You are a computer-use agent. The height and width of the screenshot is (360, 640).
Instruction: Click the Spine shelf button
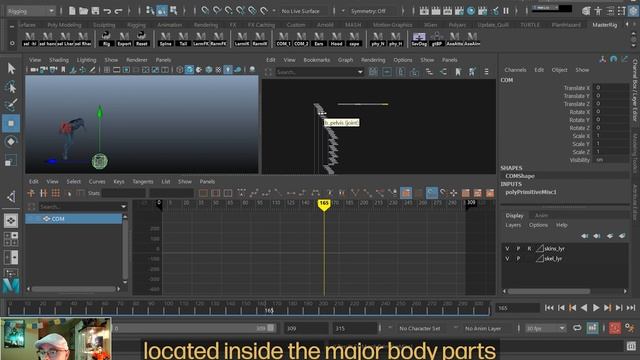coord(165,39)
